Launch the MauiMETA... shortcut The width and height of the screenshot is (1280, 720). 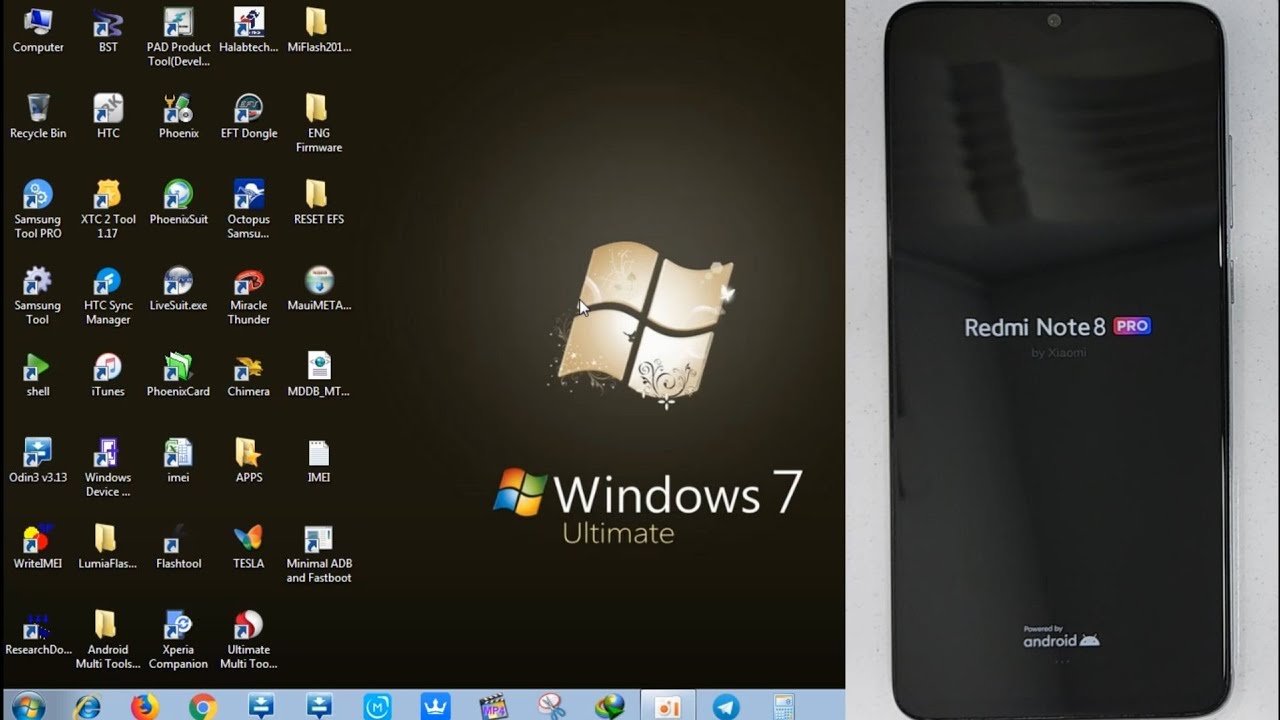[318, 288]
